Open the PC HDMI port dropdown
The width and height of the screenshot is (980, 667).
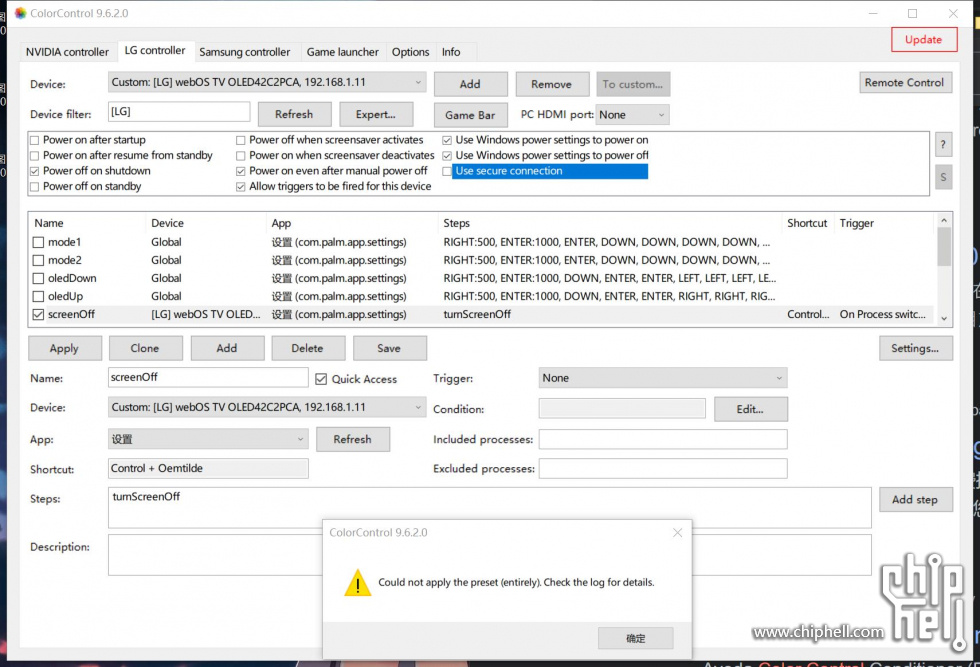(x=632, y=115)
